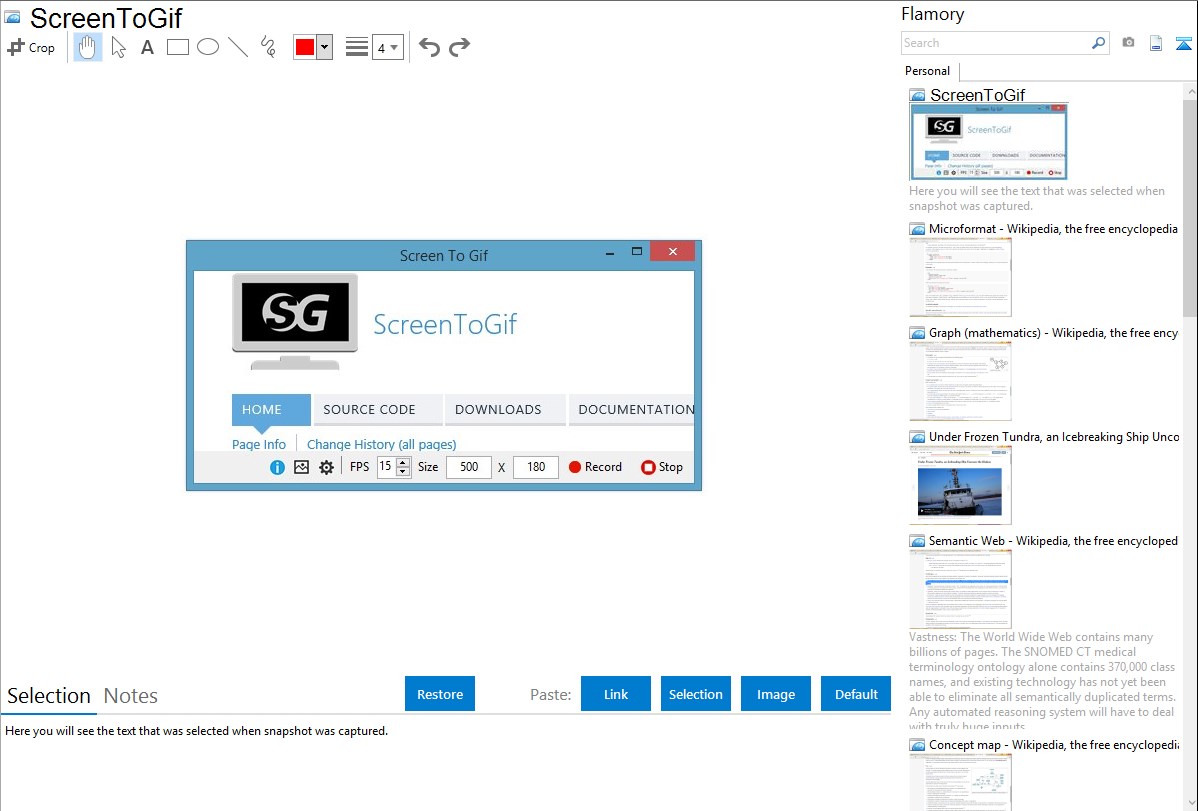Click the width field showing 500

click(468, 466)
